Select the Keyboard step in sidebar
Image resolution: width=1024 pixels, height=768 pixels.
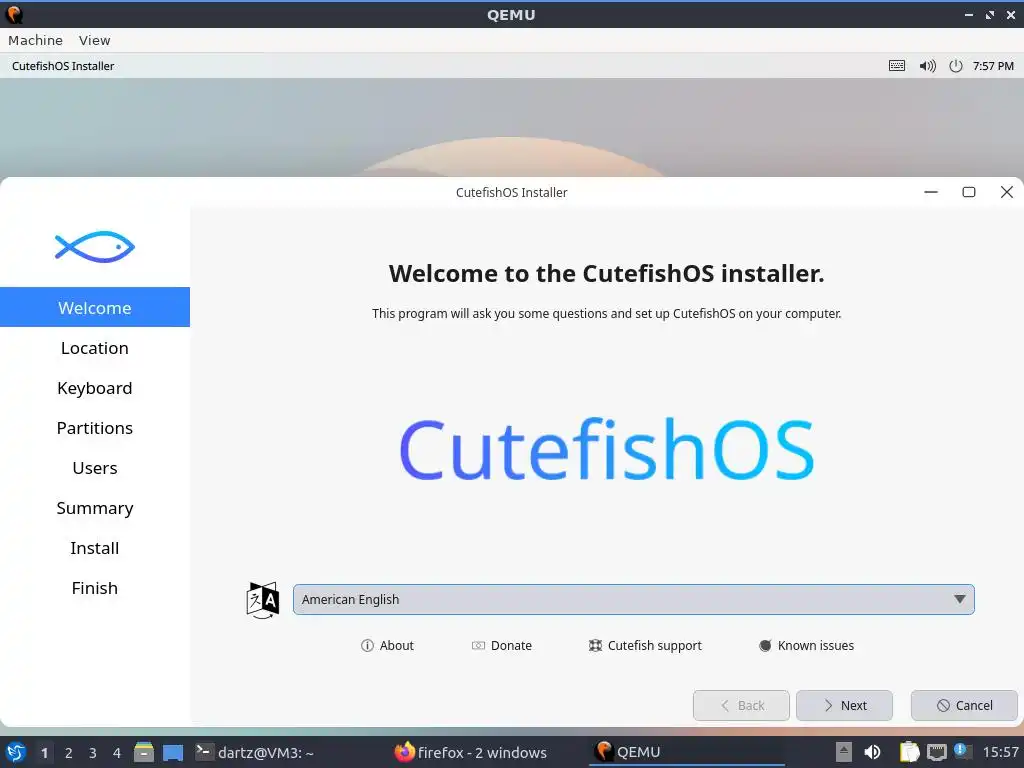click(95, 388)
